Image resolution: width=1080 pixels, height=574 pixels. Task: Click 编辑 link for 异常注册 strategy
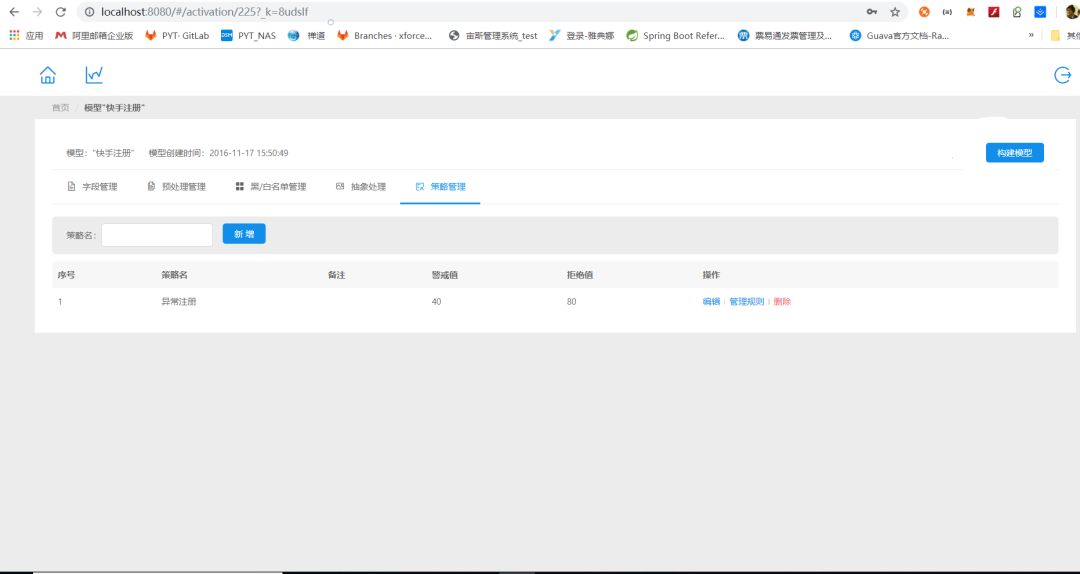(710, 302)
